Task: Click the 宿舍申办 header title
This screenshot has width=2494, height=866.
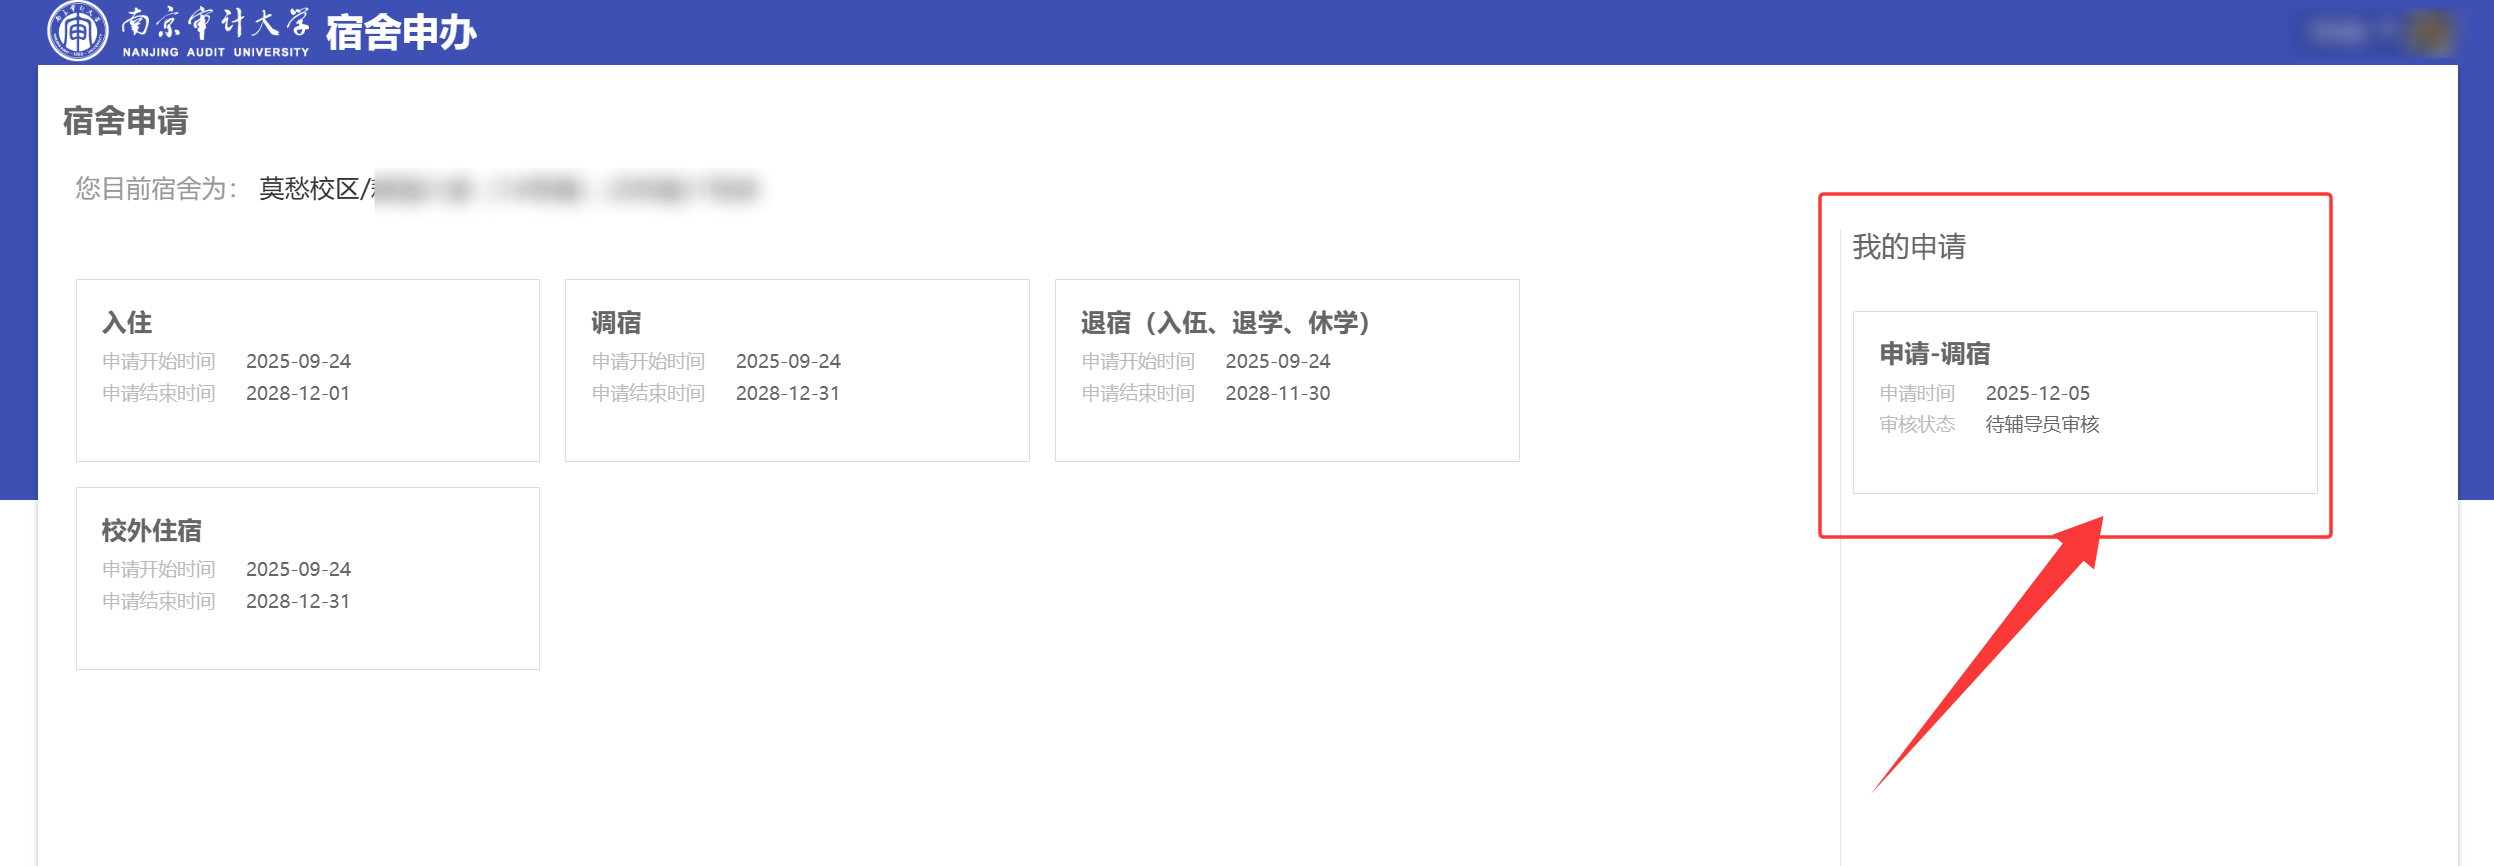Action: tap(401, 33)
